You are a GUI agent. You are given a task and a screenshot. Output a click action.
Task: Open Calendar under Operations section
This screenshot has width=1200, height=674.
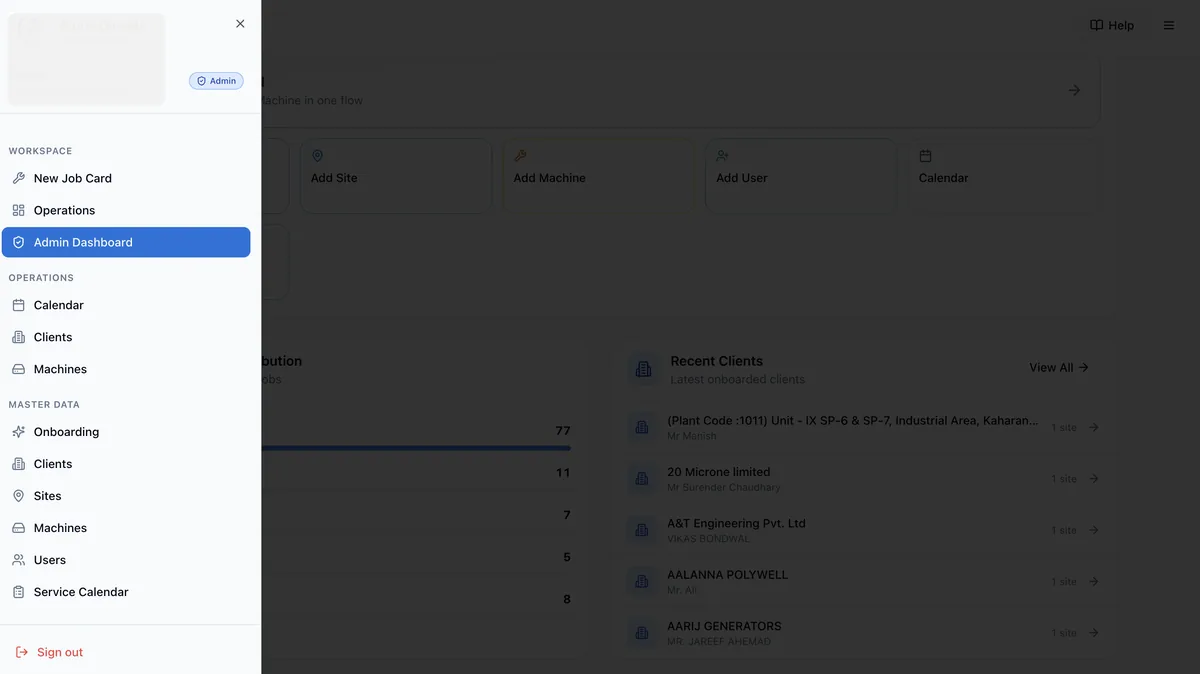[126, 305]
